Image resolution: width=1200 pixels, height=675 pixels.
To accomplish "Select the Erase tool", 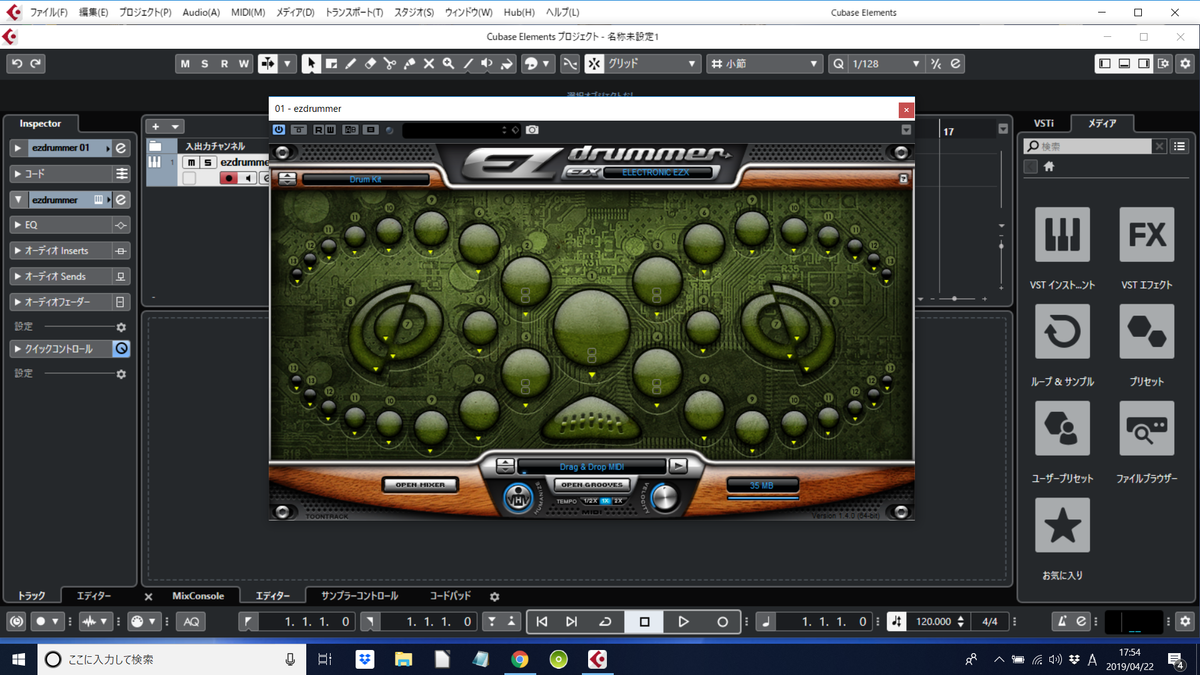I will [x=370, y=64].
